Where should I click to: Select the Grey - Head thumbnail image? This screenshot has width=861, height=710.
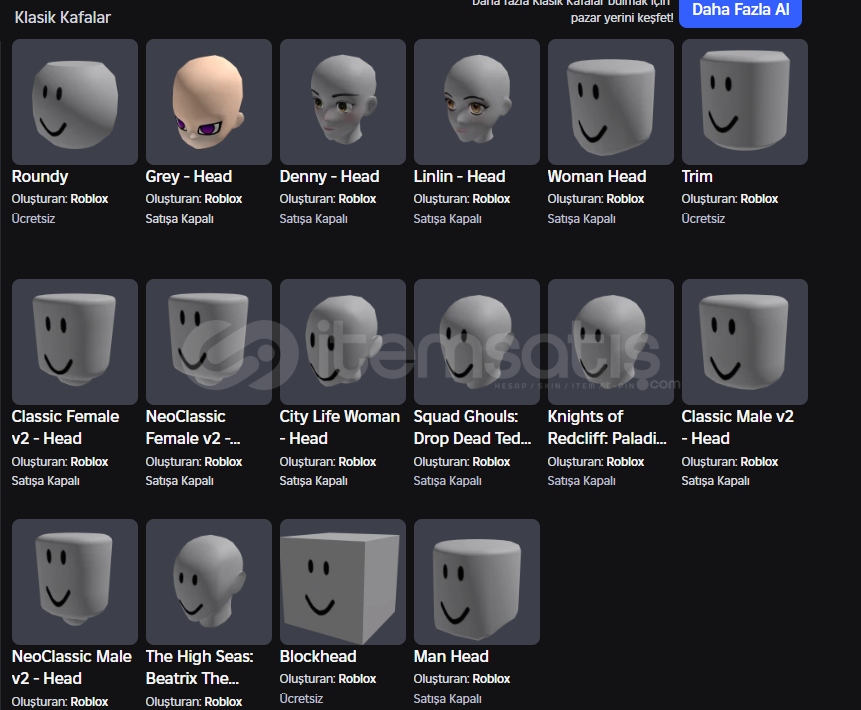[209, 102]
